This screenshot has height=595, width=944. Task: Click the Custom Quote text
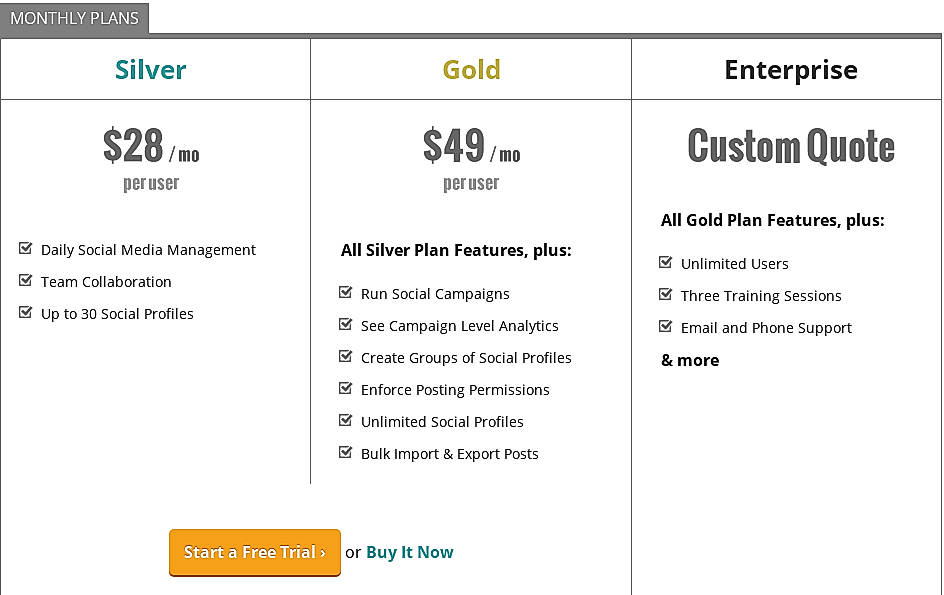click(x=791, y=147)
